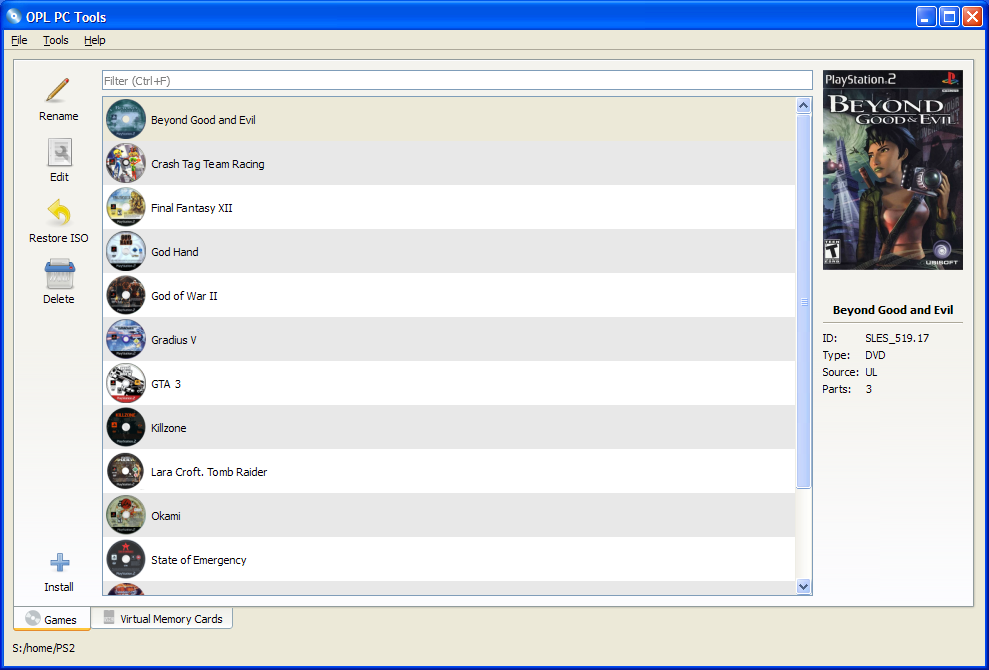Click the Beyond Good and Evil cover art

click(892, 170)
